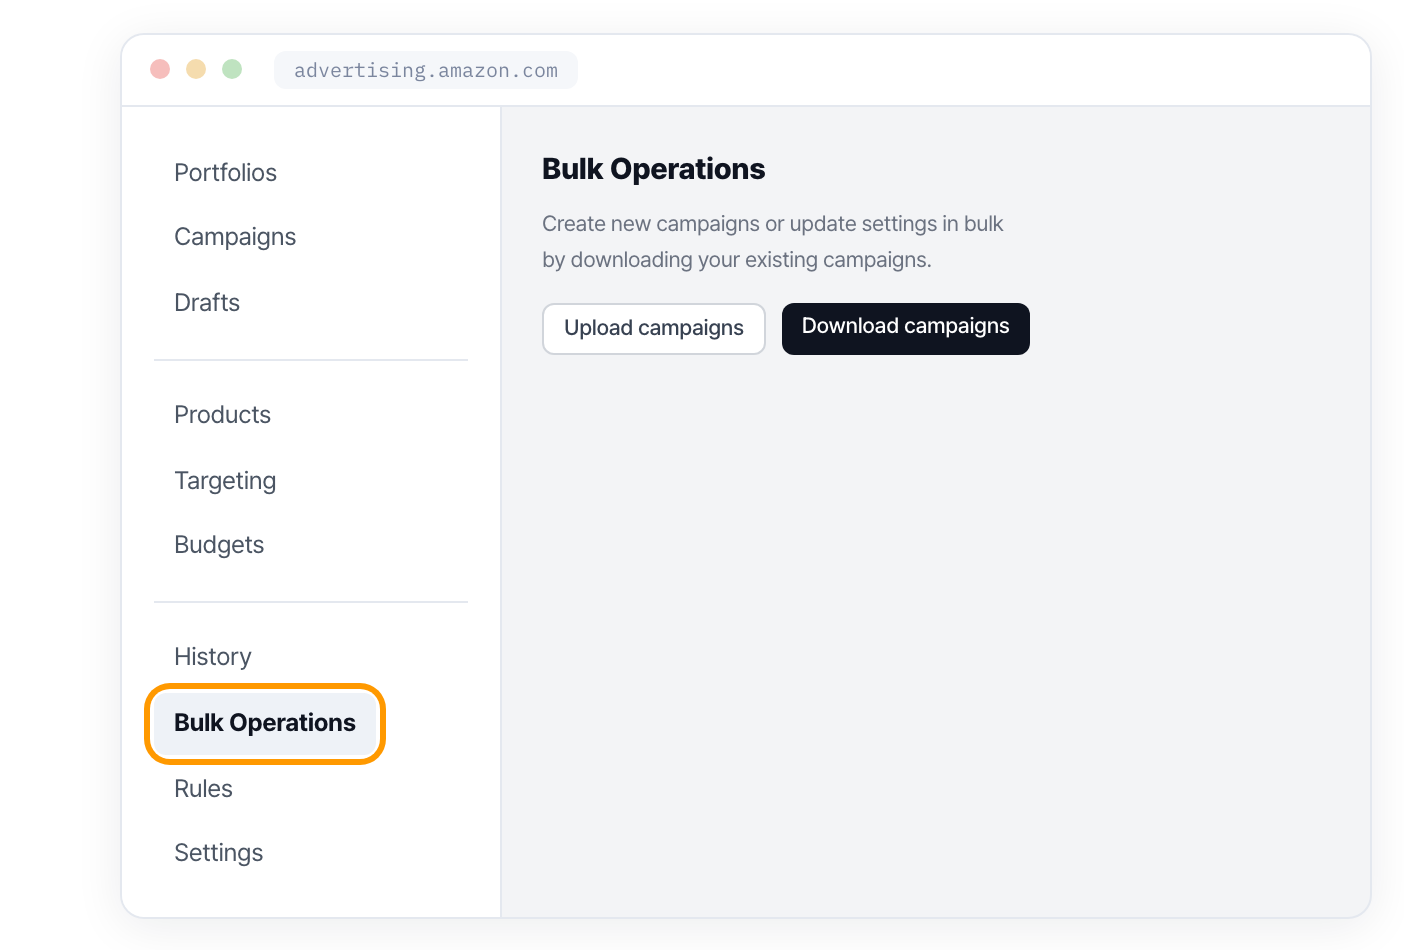Click the red close window dot
Image resolution: width=1404 pixels, height=950 pixels.
pos(160,69)
